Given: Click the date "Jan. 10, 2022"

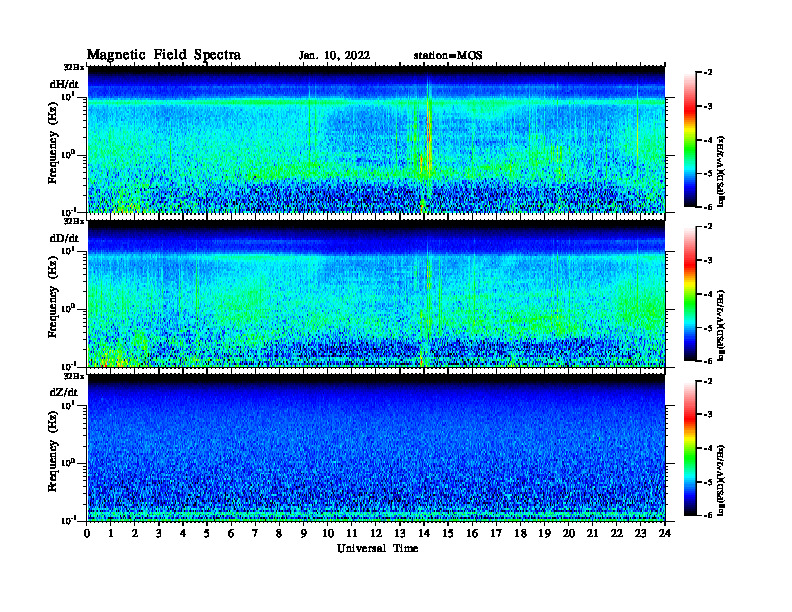Looking at the screenshot, I should (334, 56).
